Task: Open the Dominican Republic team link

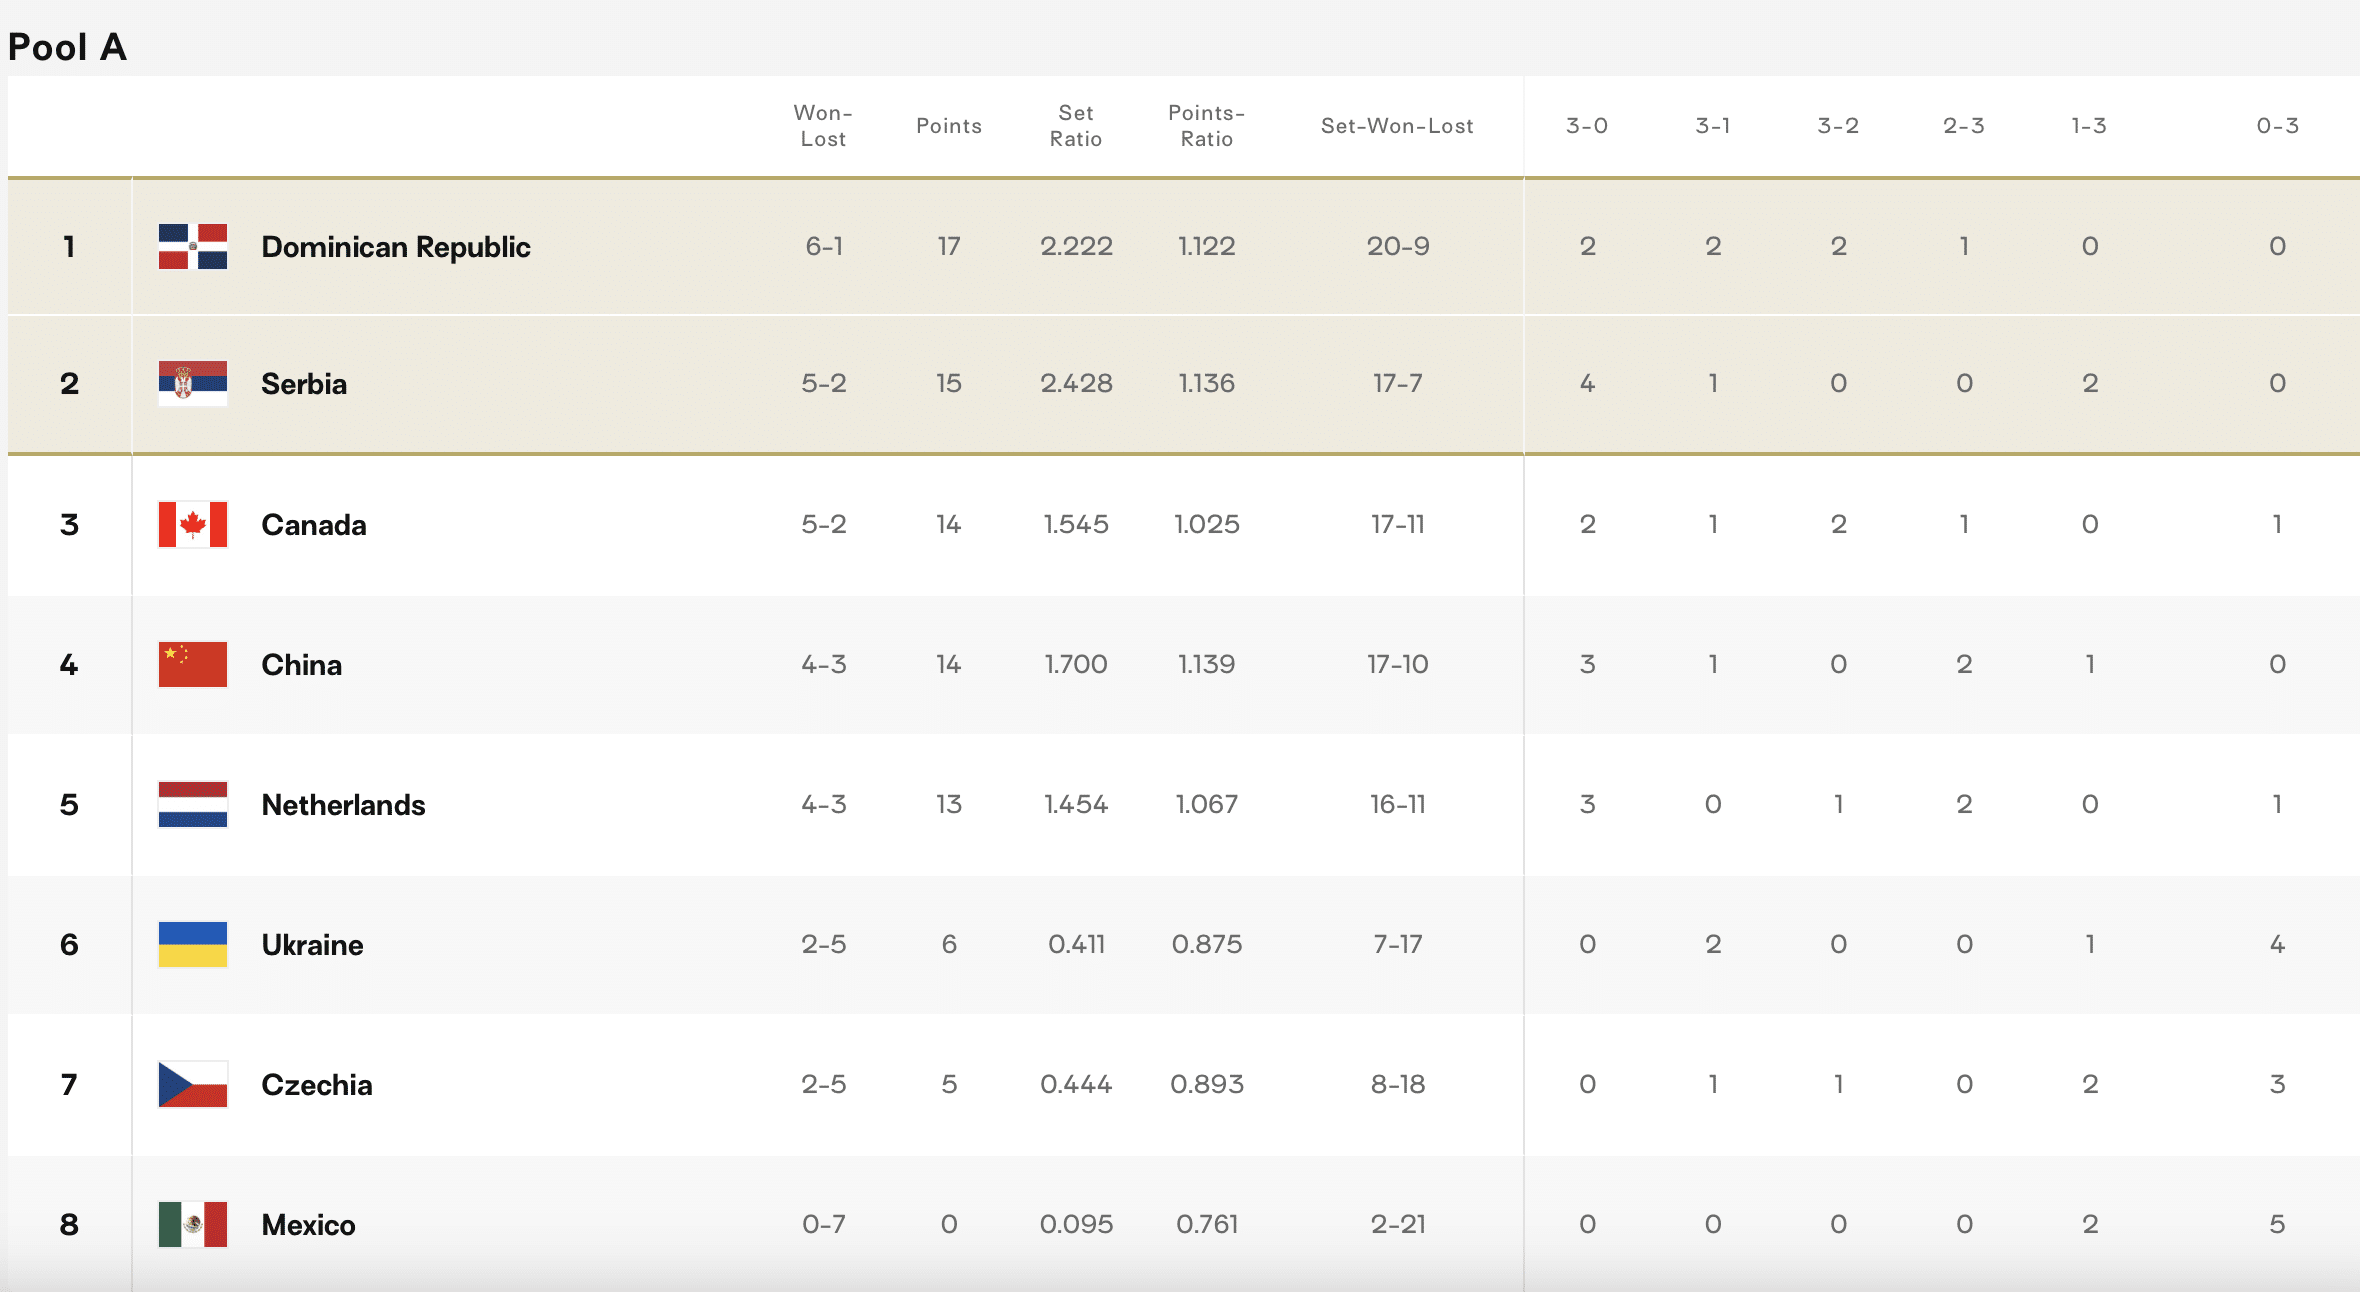Action: tap(395, 247)
